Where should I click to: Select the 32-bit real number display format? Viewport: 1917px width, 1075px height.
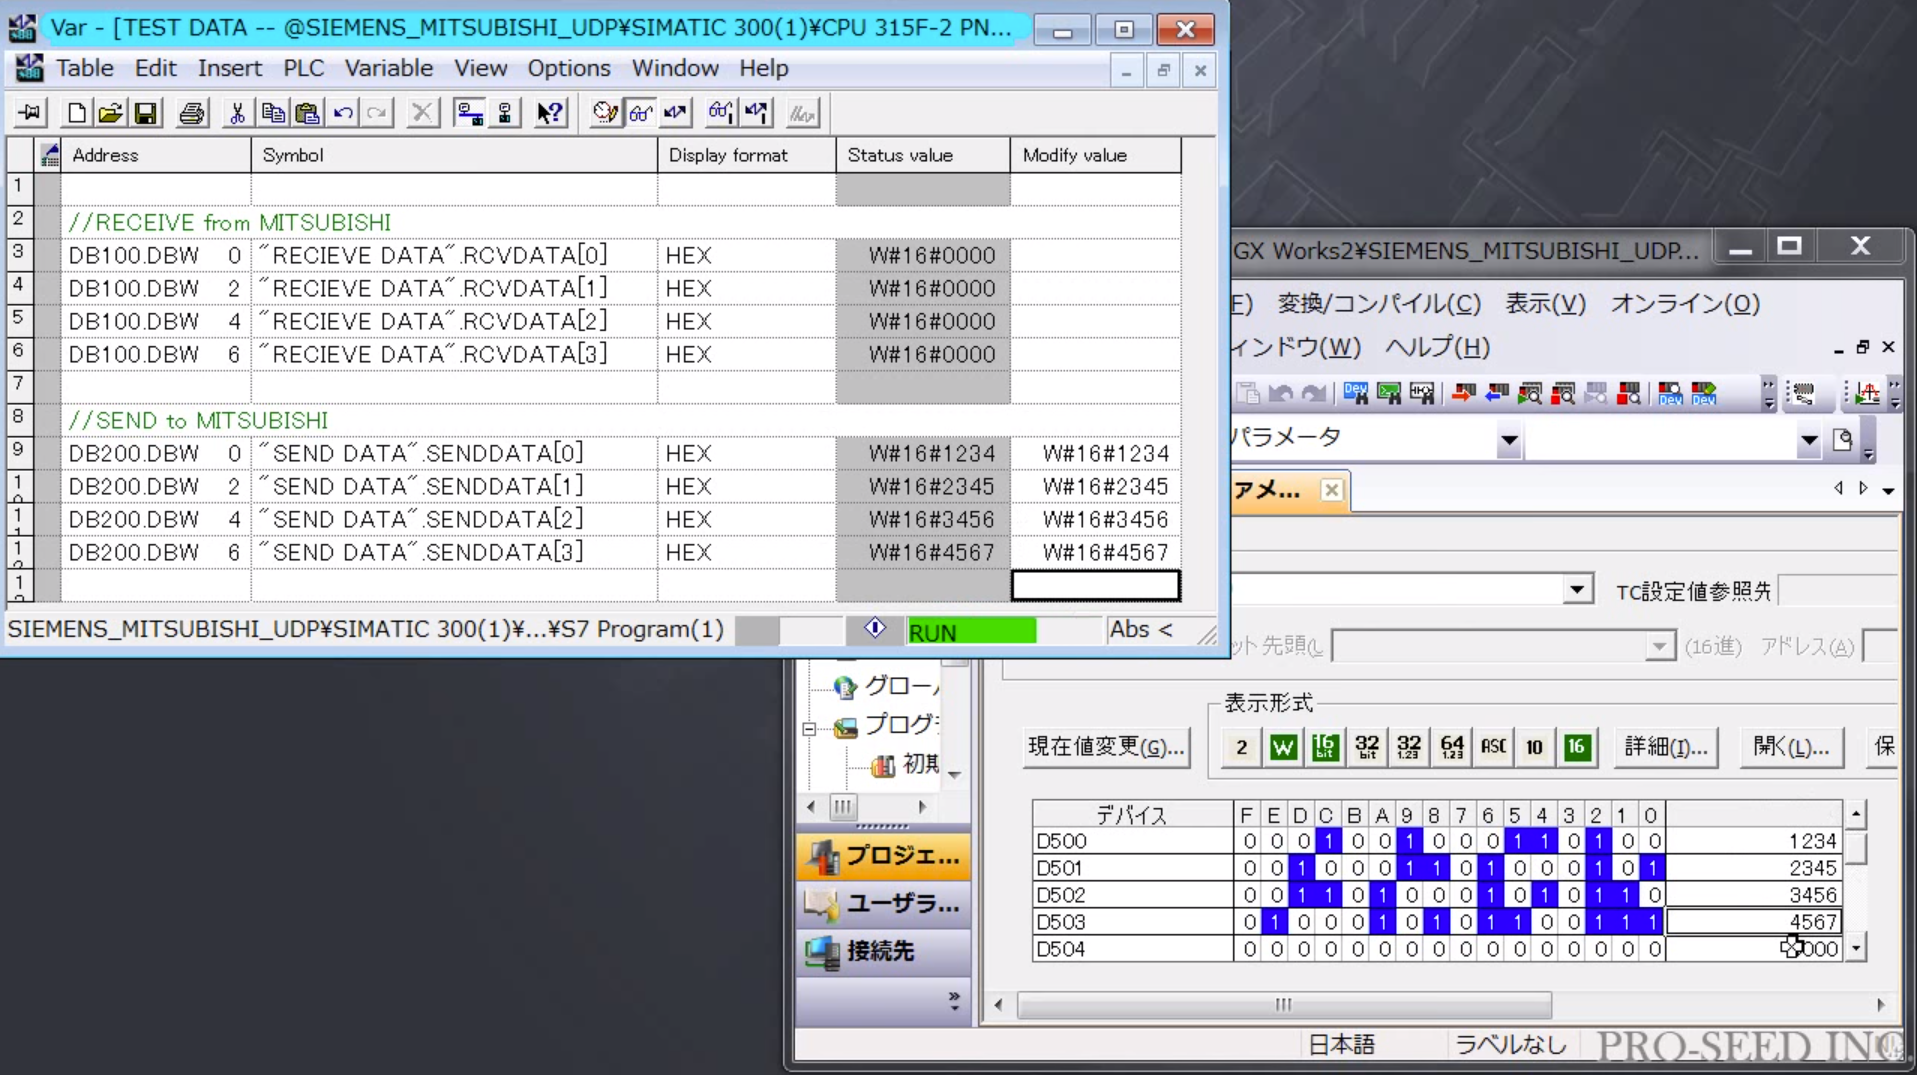point(1409,747)
